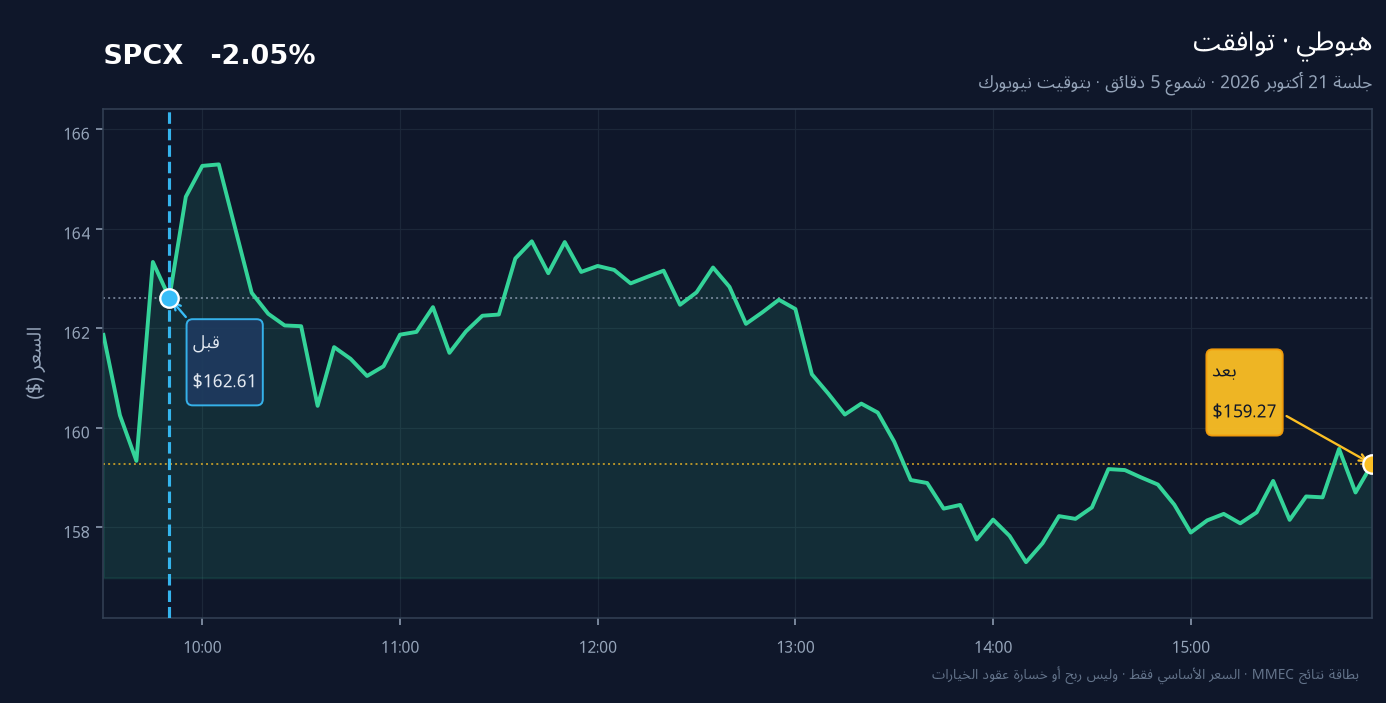Click the 11:00 time axis label
Viewport: 1386px width, 703px height.
(x=400, y=647)
